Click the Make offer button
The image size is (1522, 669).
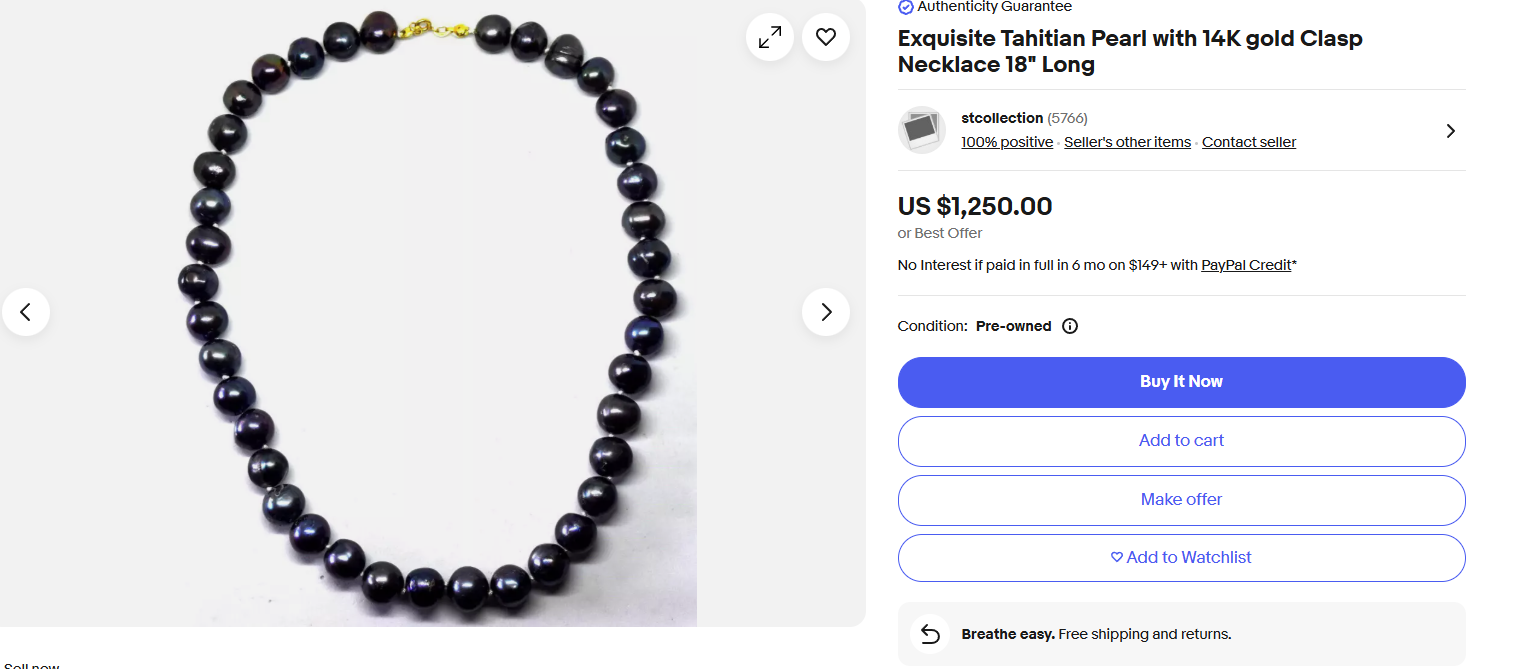1181,500
